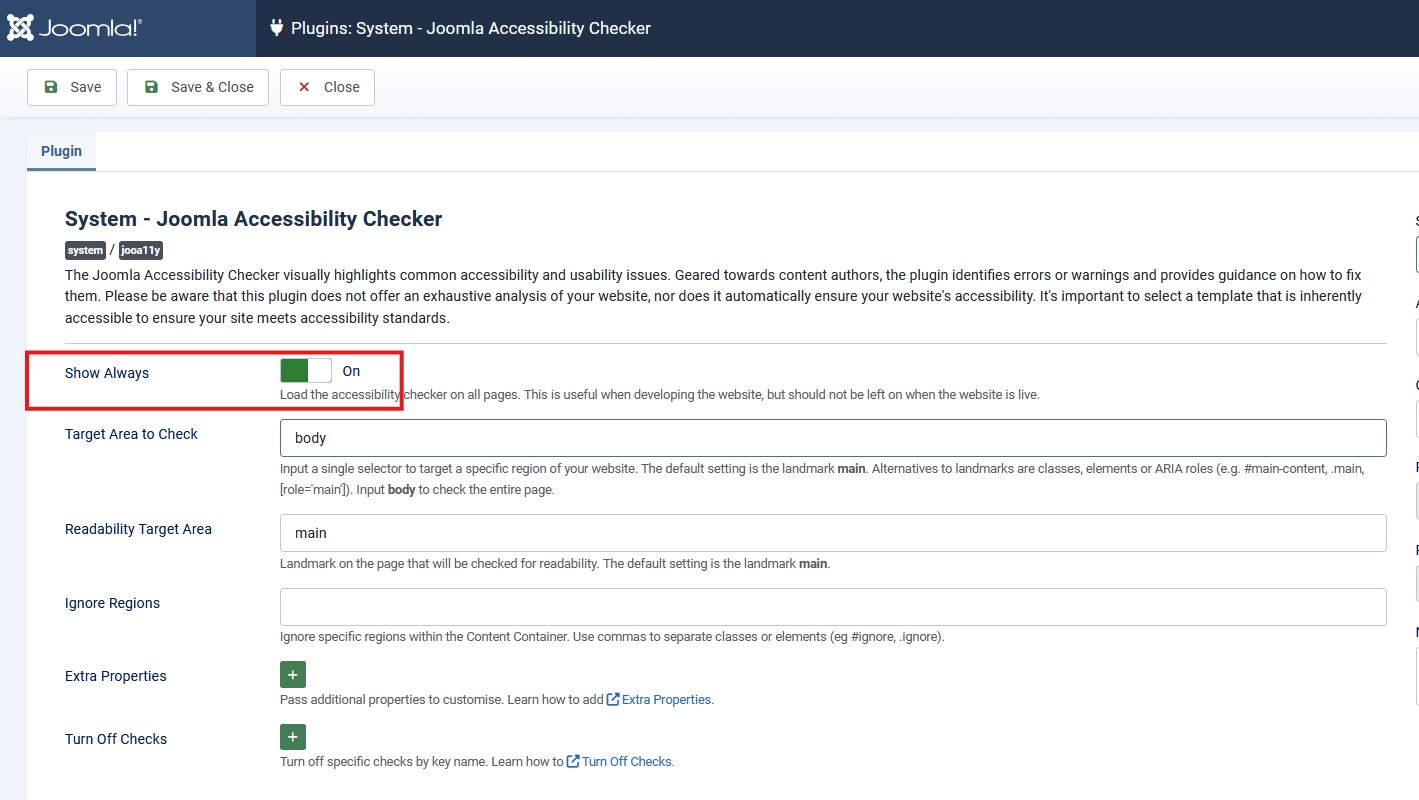Click into the Readability Target Area field
Image resolution: width=1419 pixels, height=800 pixels.
833,533
